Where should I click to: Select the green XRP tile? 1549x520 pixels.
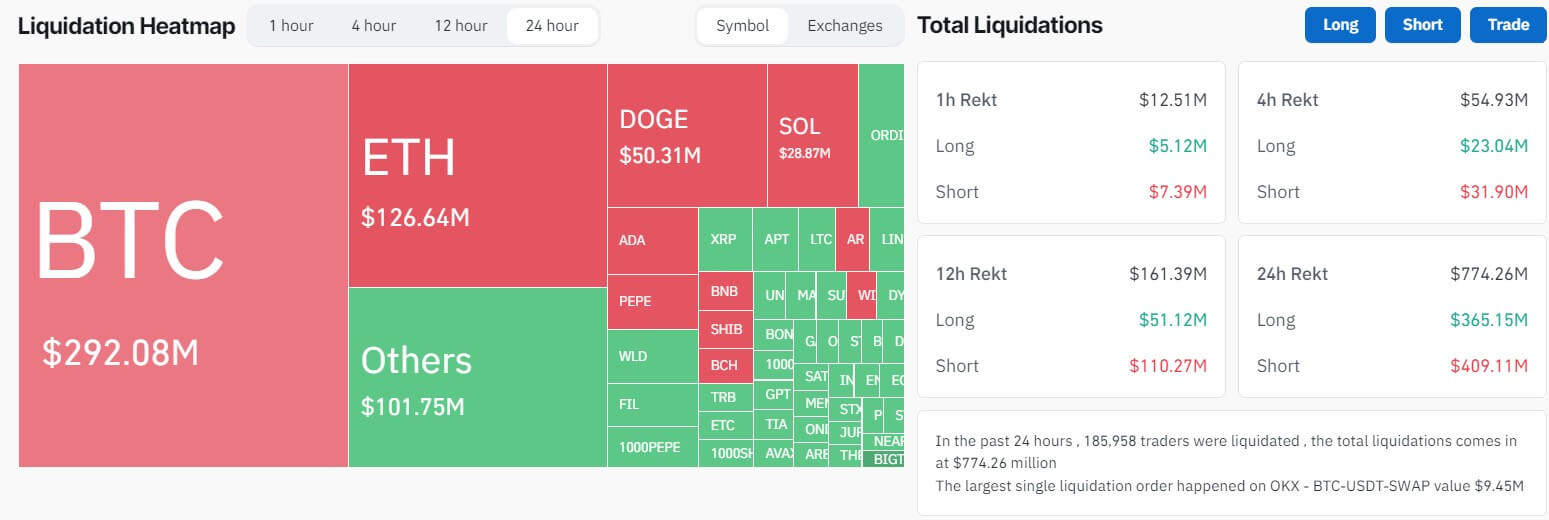tap(724, 240)
